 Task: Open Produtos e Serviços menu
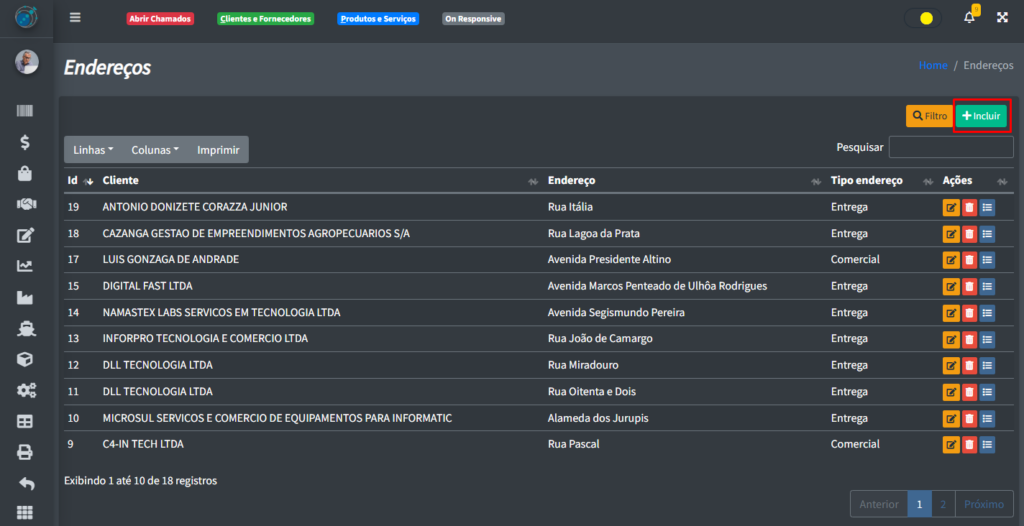[x=378, y=19]
